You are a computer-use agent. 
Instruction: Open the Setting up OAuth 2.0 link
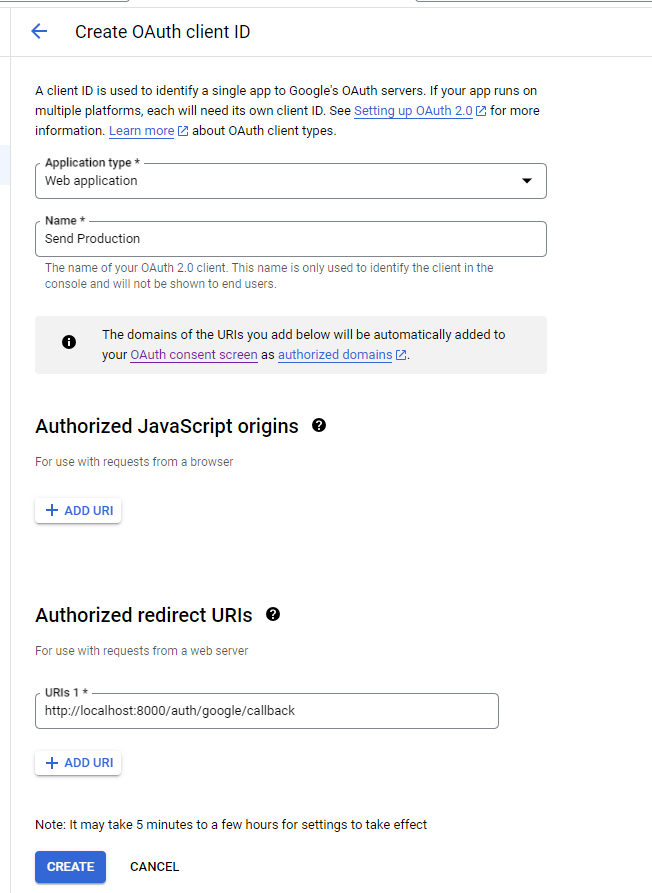pos(413,111)
